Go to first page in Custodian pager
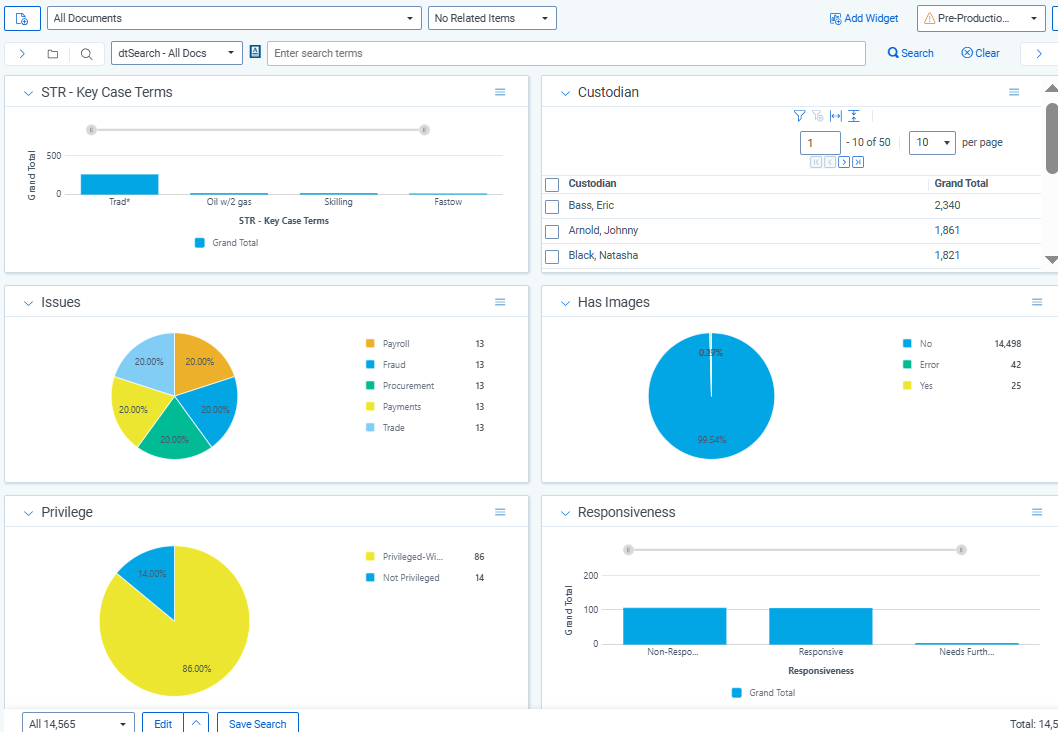The height and width of the screenshot is (732, 1058). 816,162
